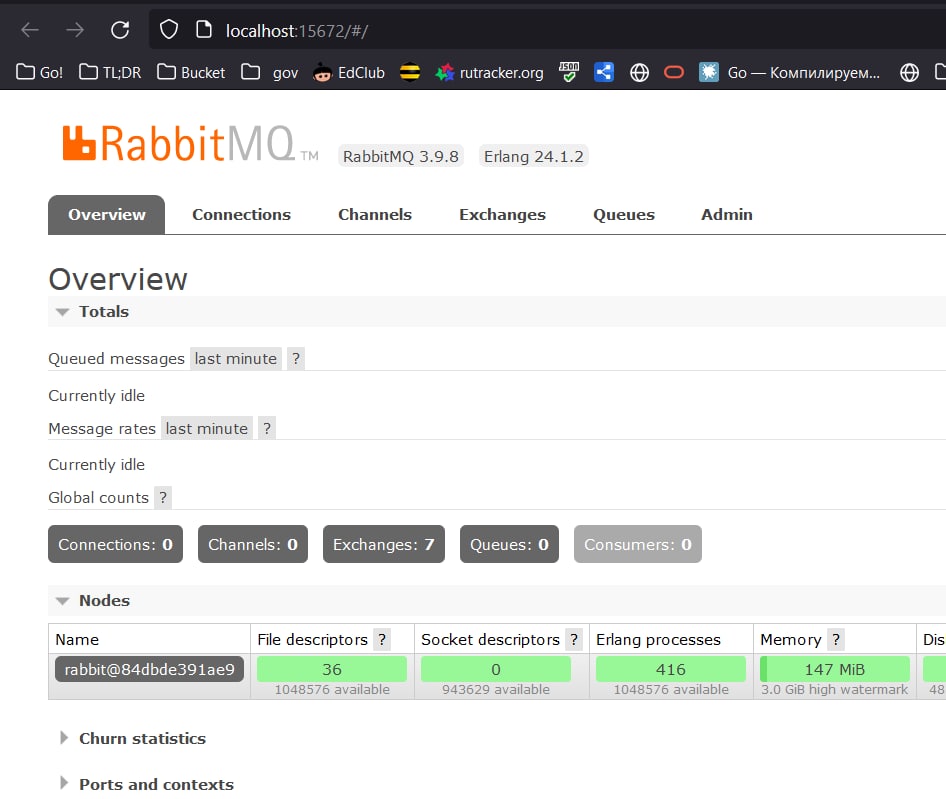Open the EdClub bookmark
This screenshot has height=799, width=946.
click(x=349, y=72)
